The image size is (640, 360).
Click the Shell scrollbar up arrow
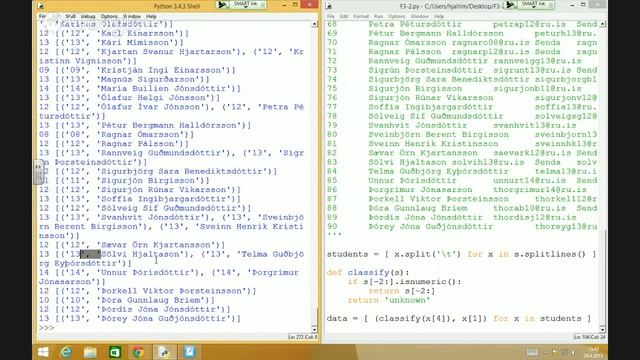pos(314,24)
